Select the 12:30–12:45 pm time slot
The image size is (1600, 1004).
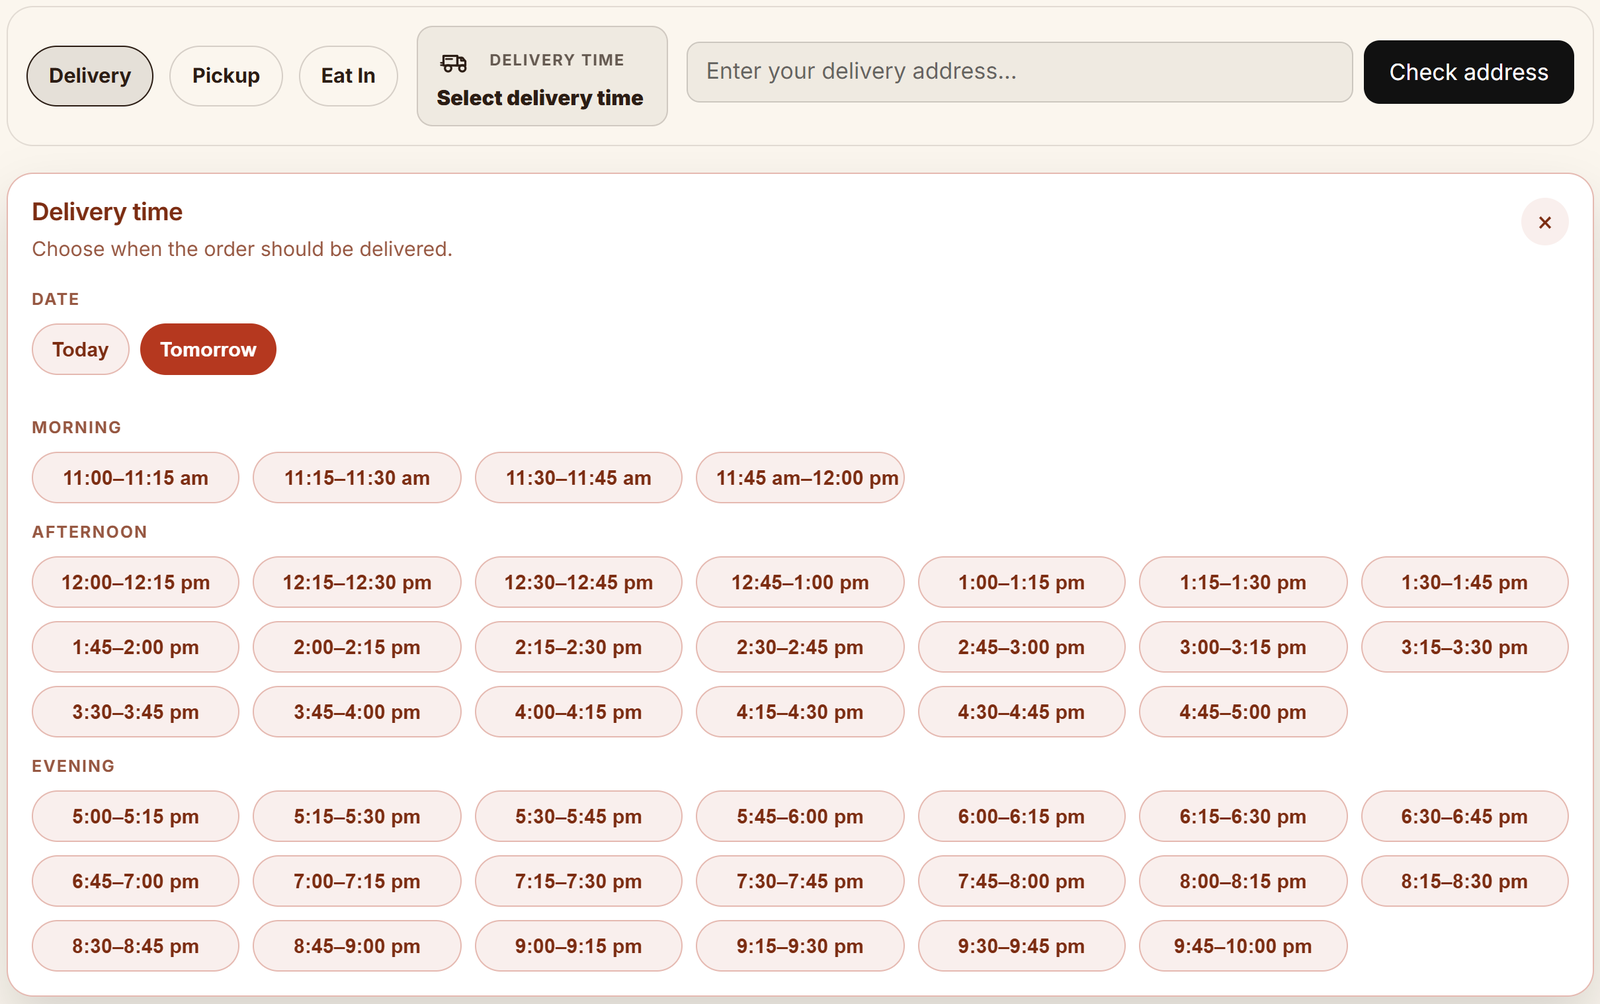(579, 582)
